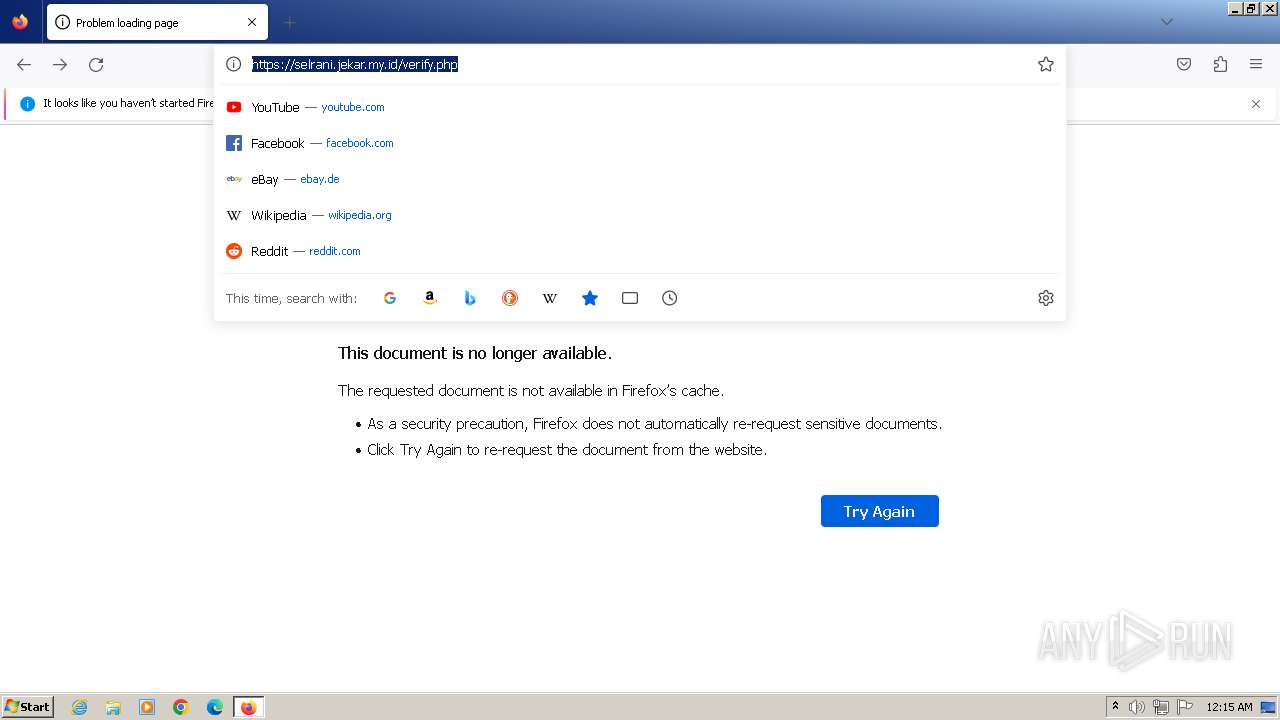Click the address bar URL field
Screen dimensions: 1280x720
(640, 64)
